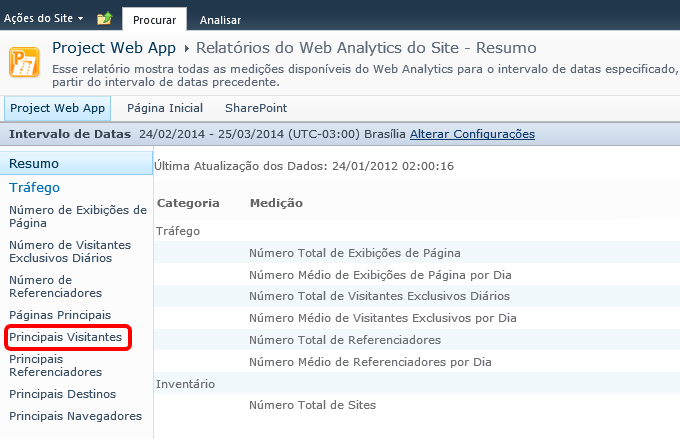The width and height of the screenshot is (680, 439).
Task: Open Número de Exibições de Página report
Action: pos(78,216)
